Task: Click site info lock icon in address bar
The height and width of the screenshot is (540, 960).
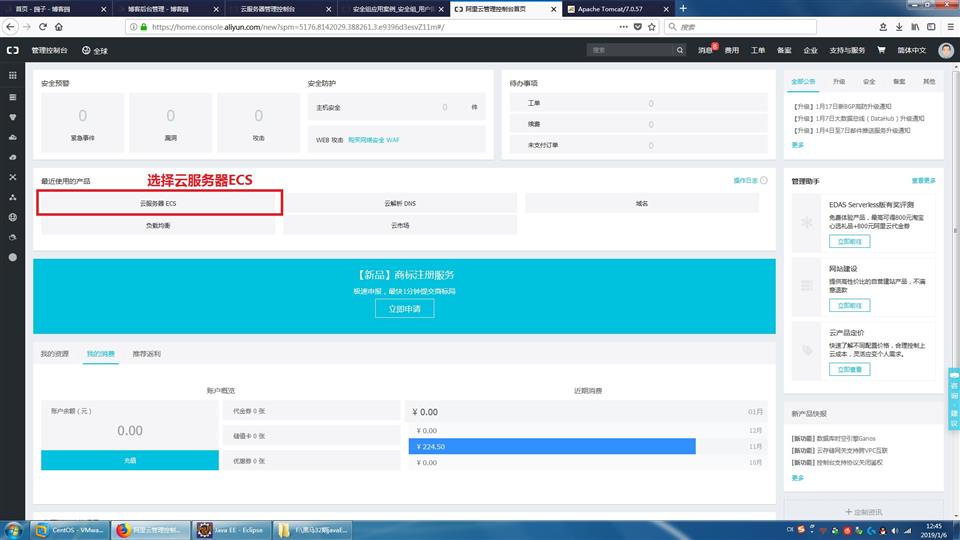Action: (144, 27)
